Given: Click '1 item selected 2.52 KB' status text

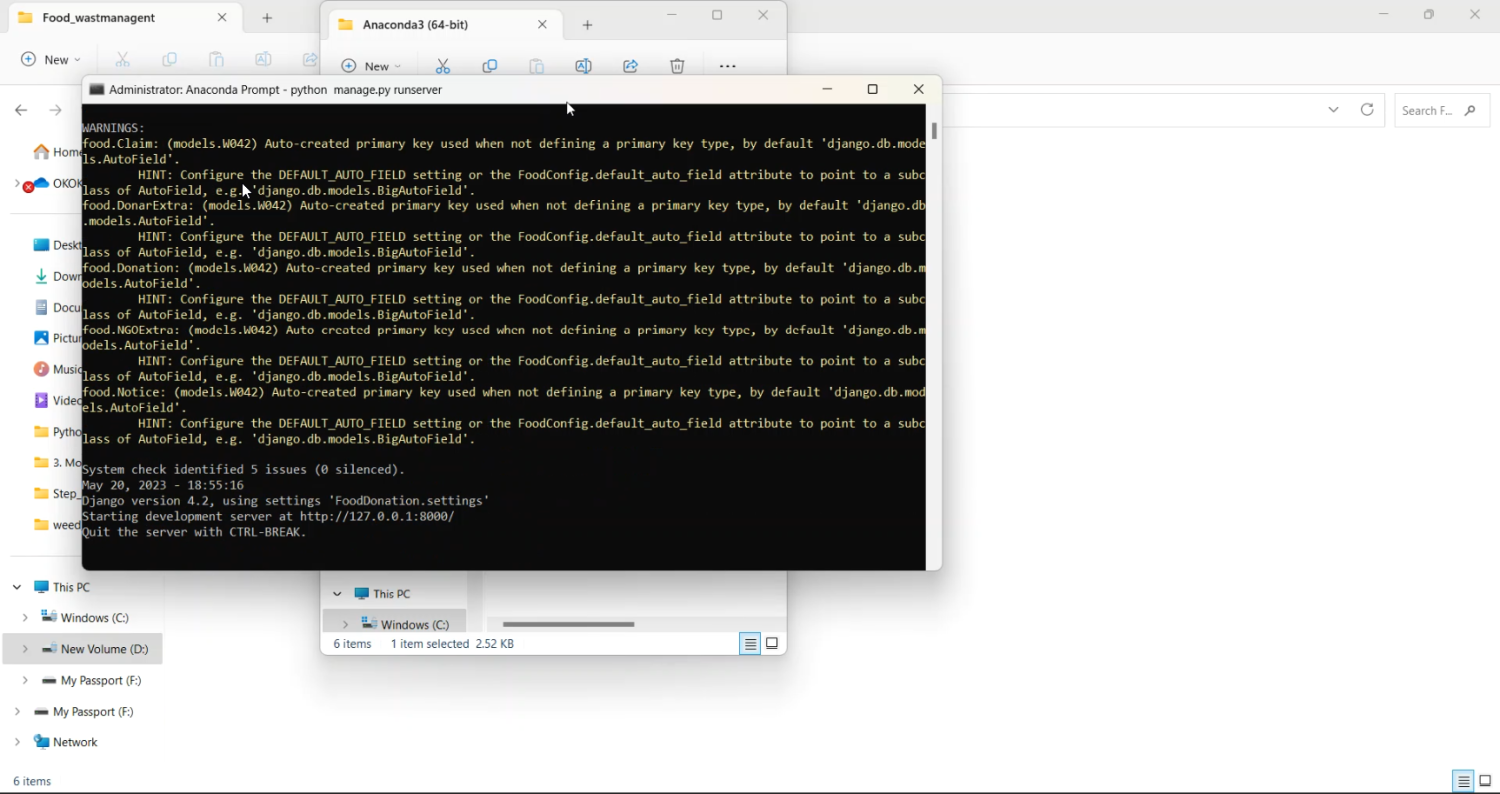Looking at the screenshot, I should pyautogui.click(x=452, y=644).
